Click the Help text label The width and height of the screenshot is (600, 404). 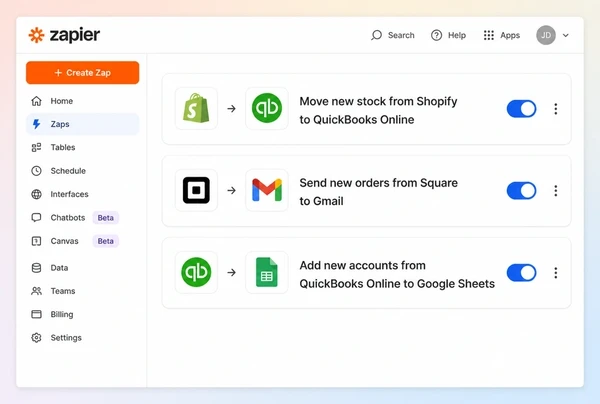457,35
